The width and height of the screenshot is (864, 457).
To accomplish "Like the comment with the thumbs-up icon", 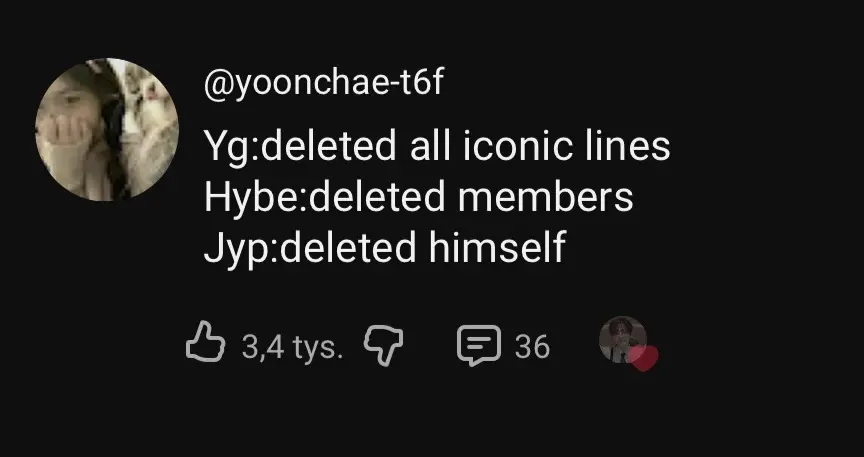I will (206, 345).
